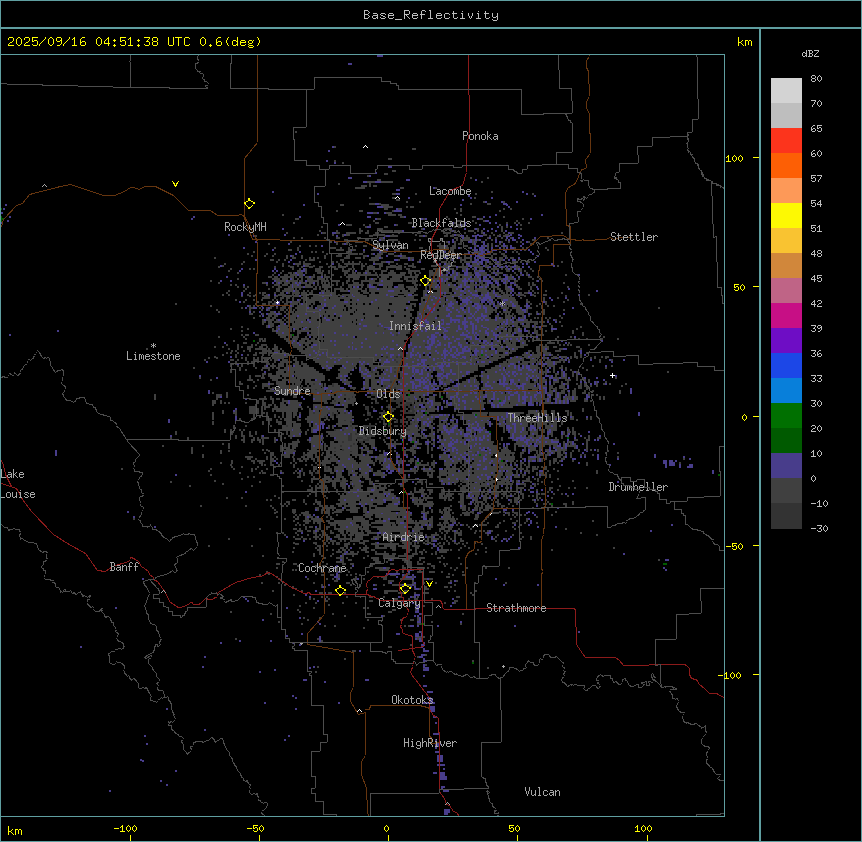Screen dimensions: 862x842
Task: Click the Lake Louise label
Action: (18, 484)
